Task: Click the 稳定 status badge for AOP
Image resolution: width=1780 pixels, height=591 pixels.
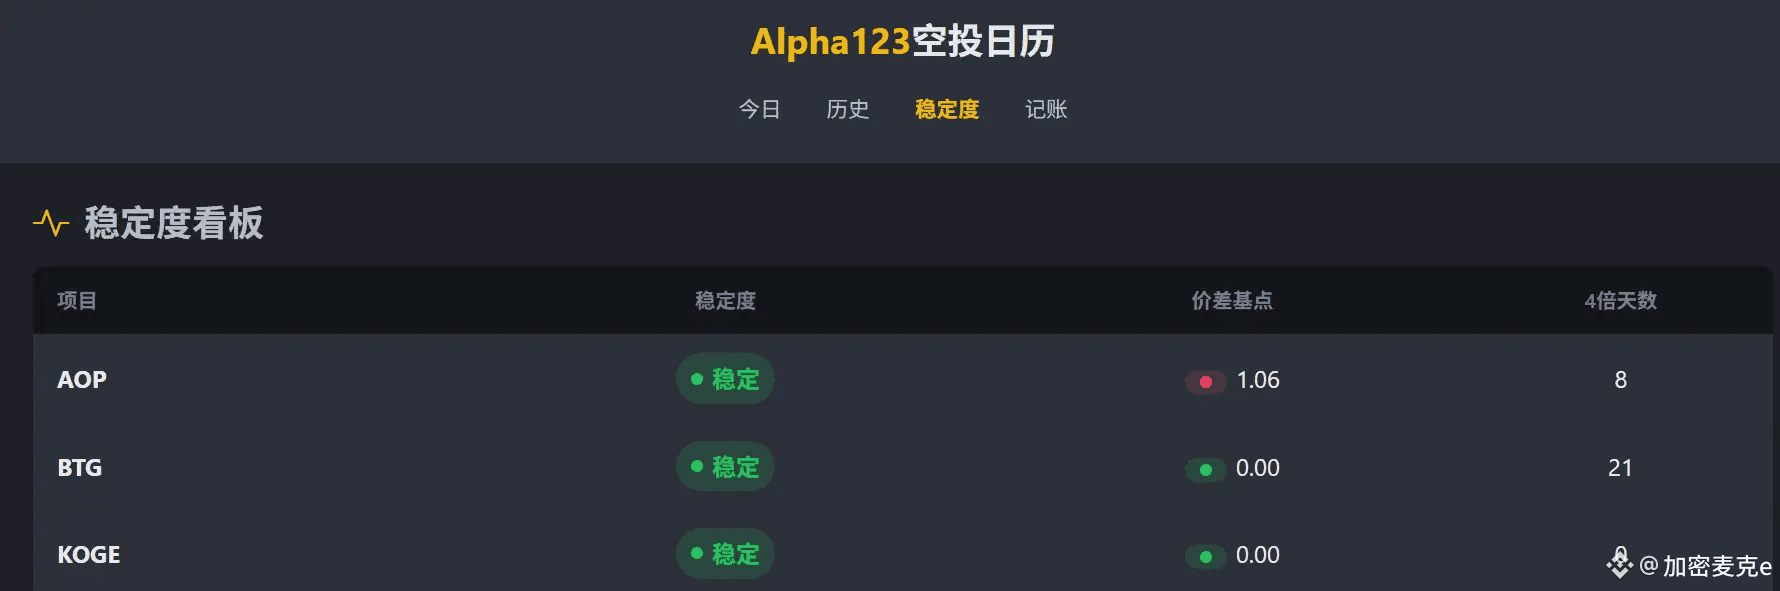Action: point(725,379)
